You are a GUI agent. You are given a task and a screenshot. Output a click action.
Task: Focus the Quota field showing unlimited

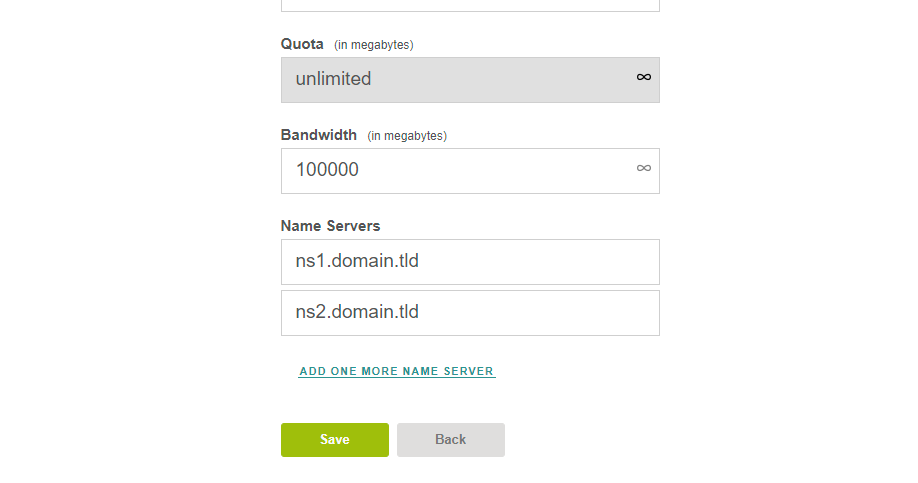[x=470, y=80]
